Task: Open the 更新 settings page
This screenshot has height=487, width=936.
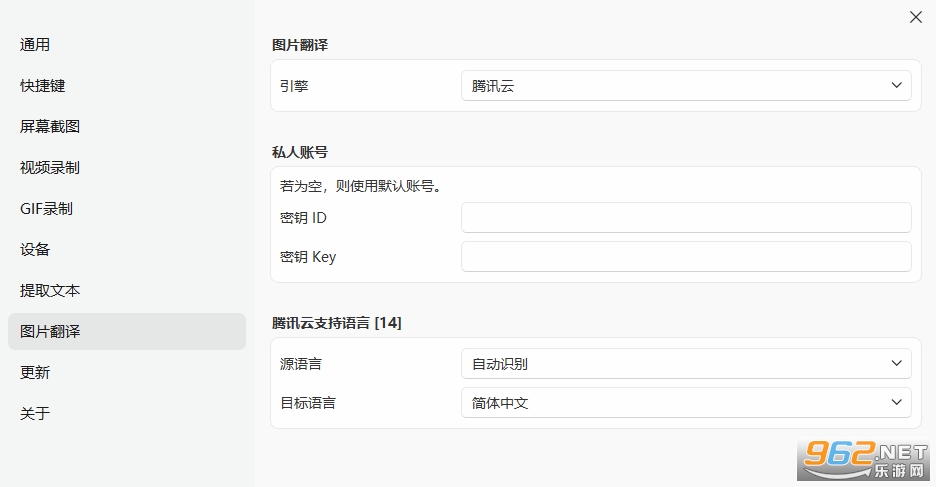Action: pyautogui.click(x=127, y=372)
